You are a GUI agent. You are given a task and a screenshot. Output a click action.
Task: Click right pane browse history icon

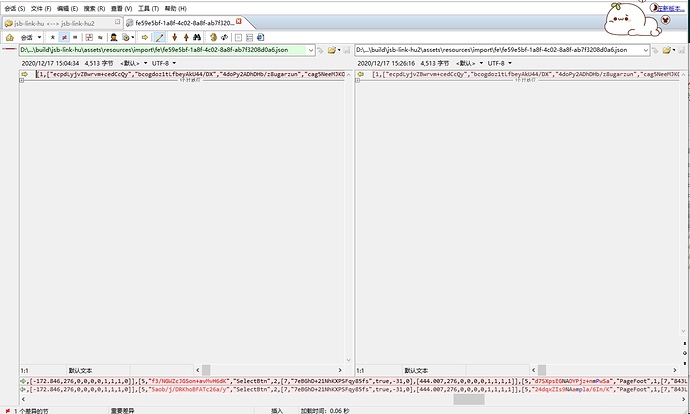655,50
